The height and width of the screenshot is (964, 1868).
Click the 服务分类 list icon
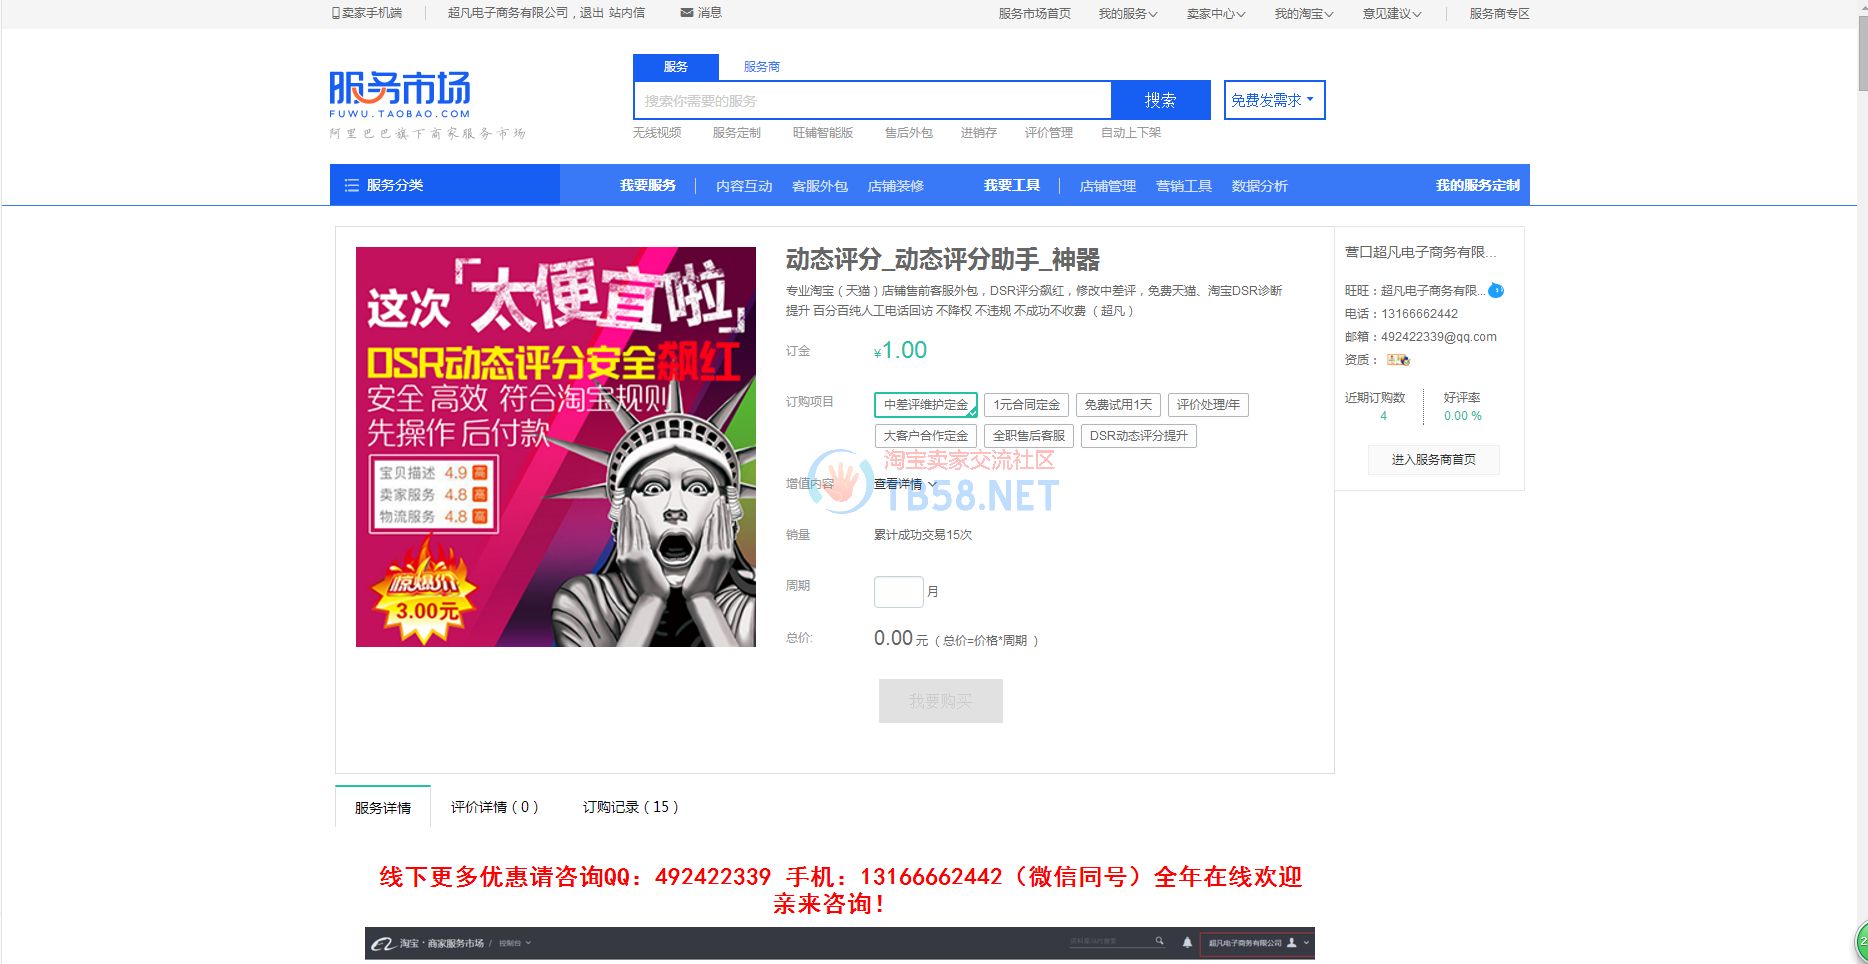point(351,185)
